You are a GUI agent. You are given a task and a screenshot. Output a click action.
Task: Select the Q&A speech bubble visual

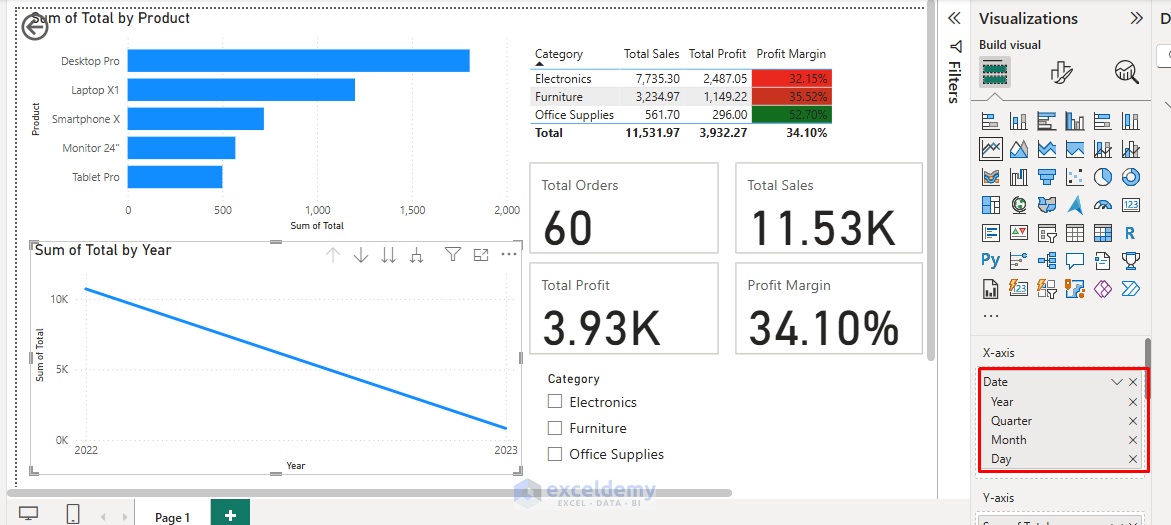coord(1075,261)
